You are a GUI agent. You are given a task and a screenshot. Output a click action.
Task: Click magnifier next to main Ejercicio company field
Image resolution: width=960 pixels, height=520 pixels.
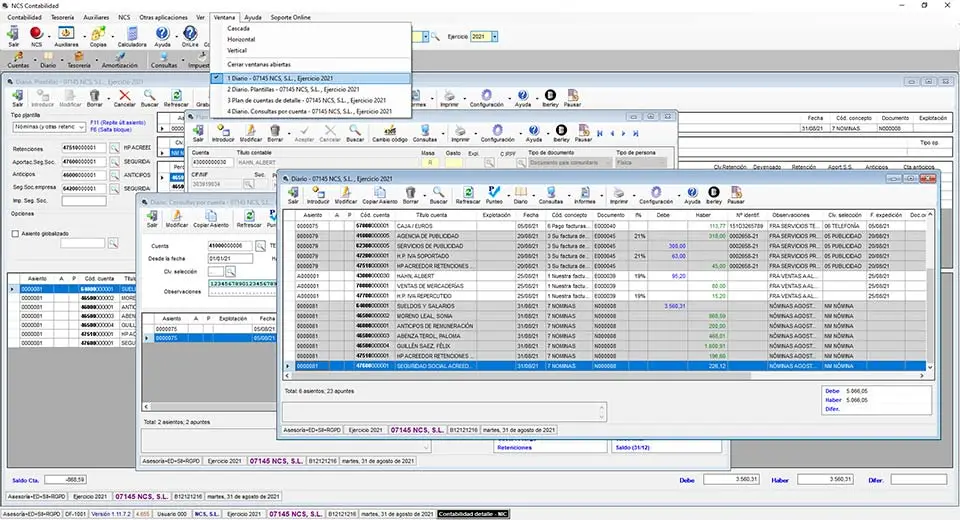tap(435, 37)
